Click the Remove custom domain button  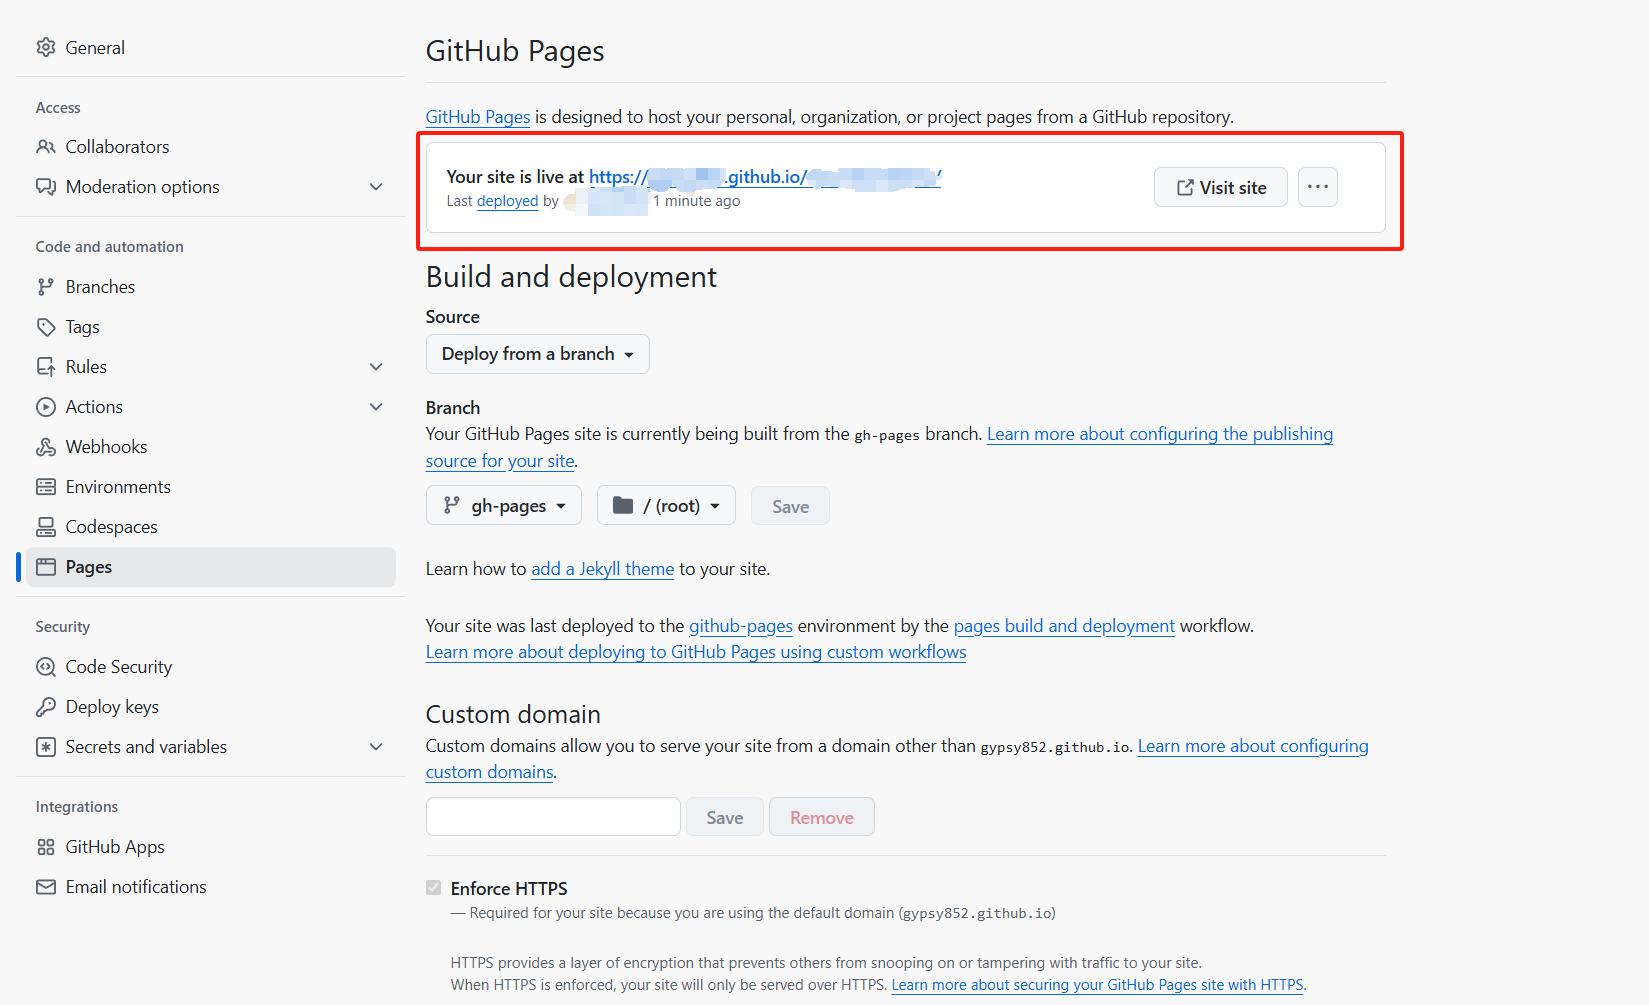coord(822,817)
